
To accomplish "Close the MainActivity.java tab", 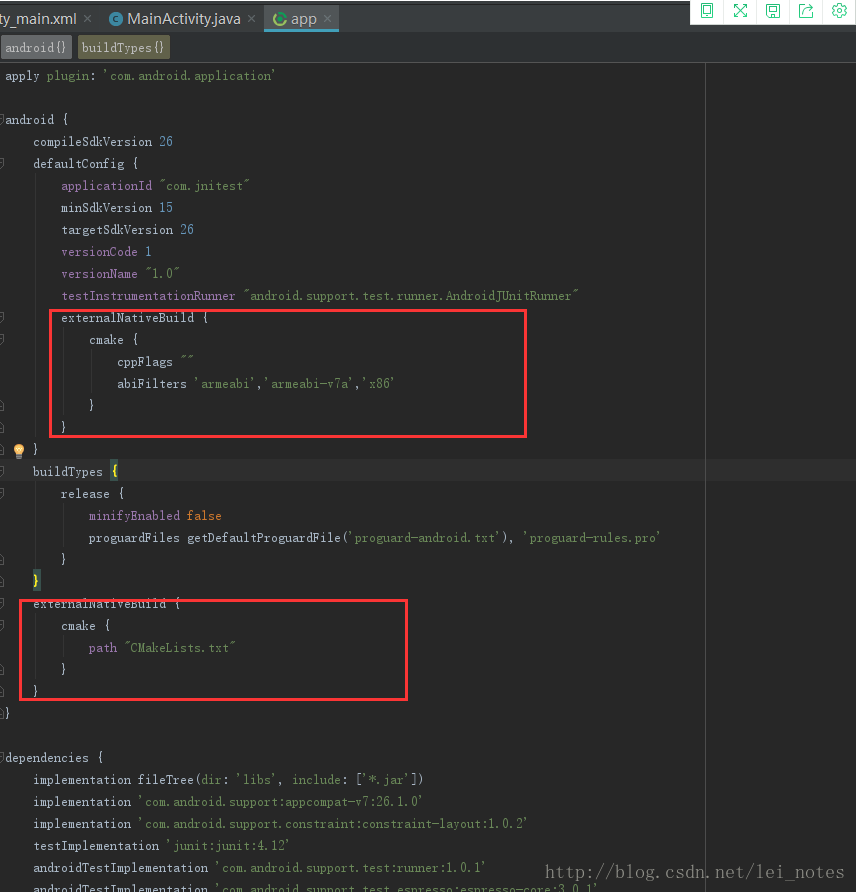I will (251, 19).
